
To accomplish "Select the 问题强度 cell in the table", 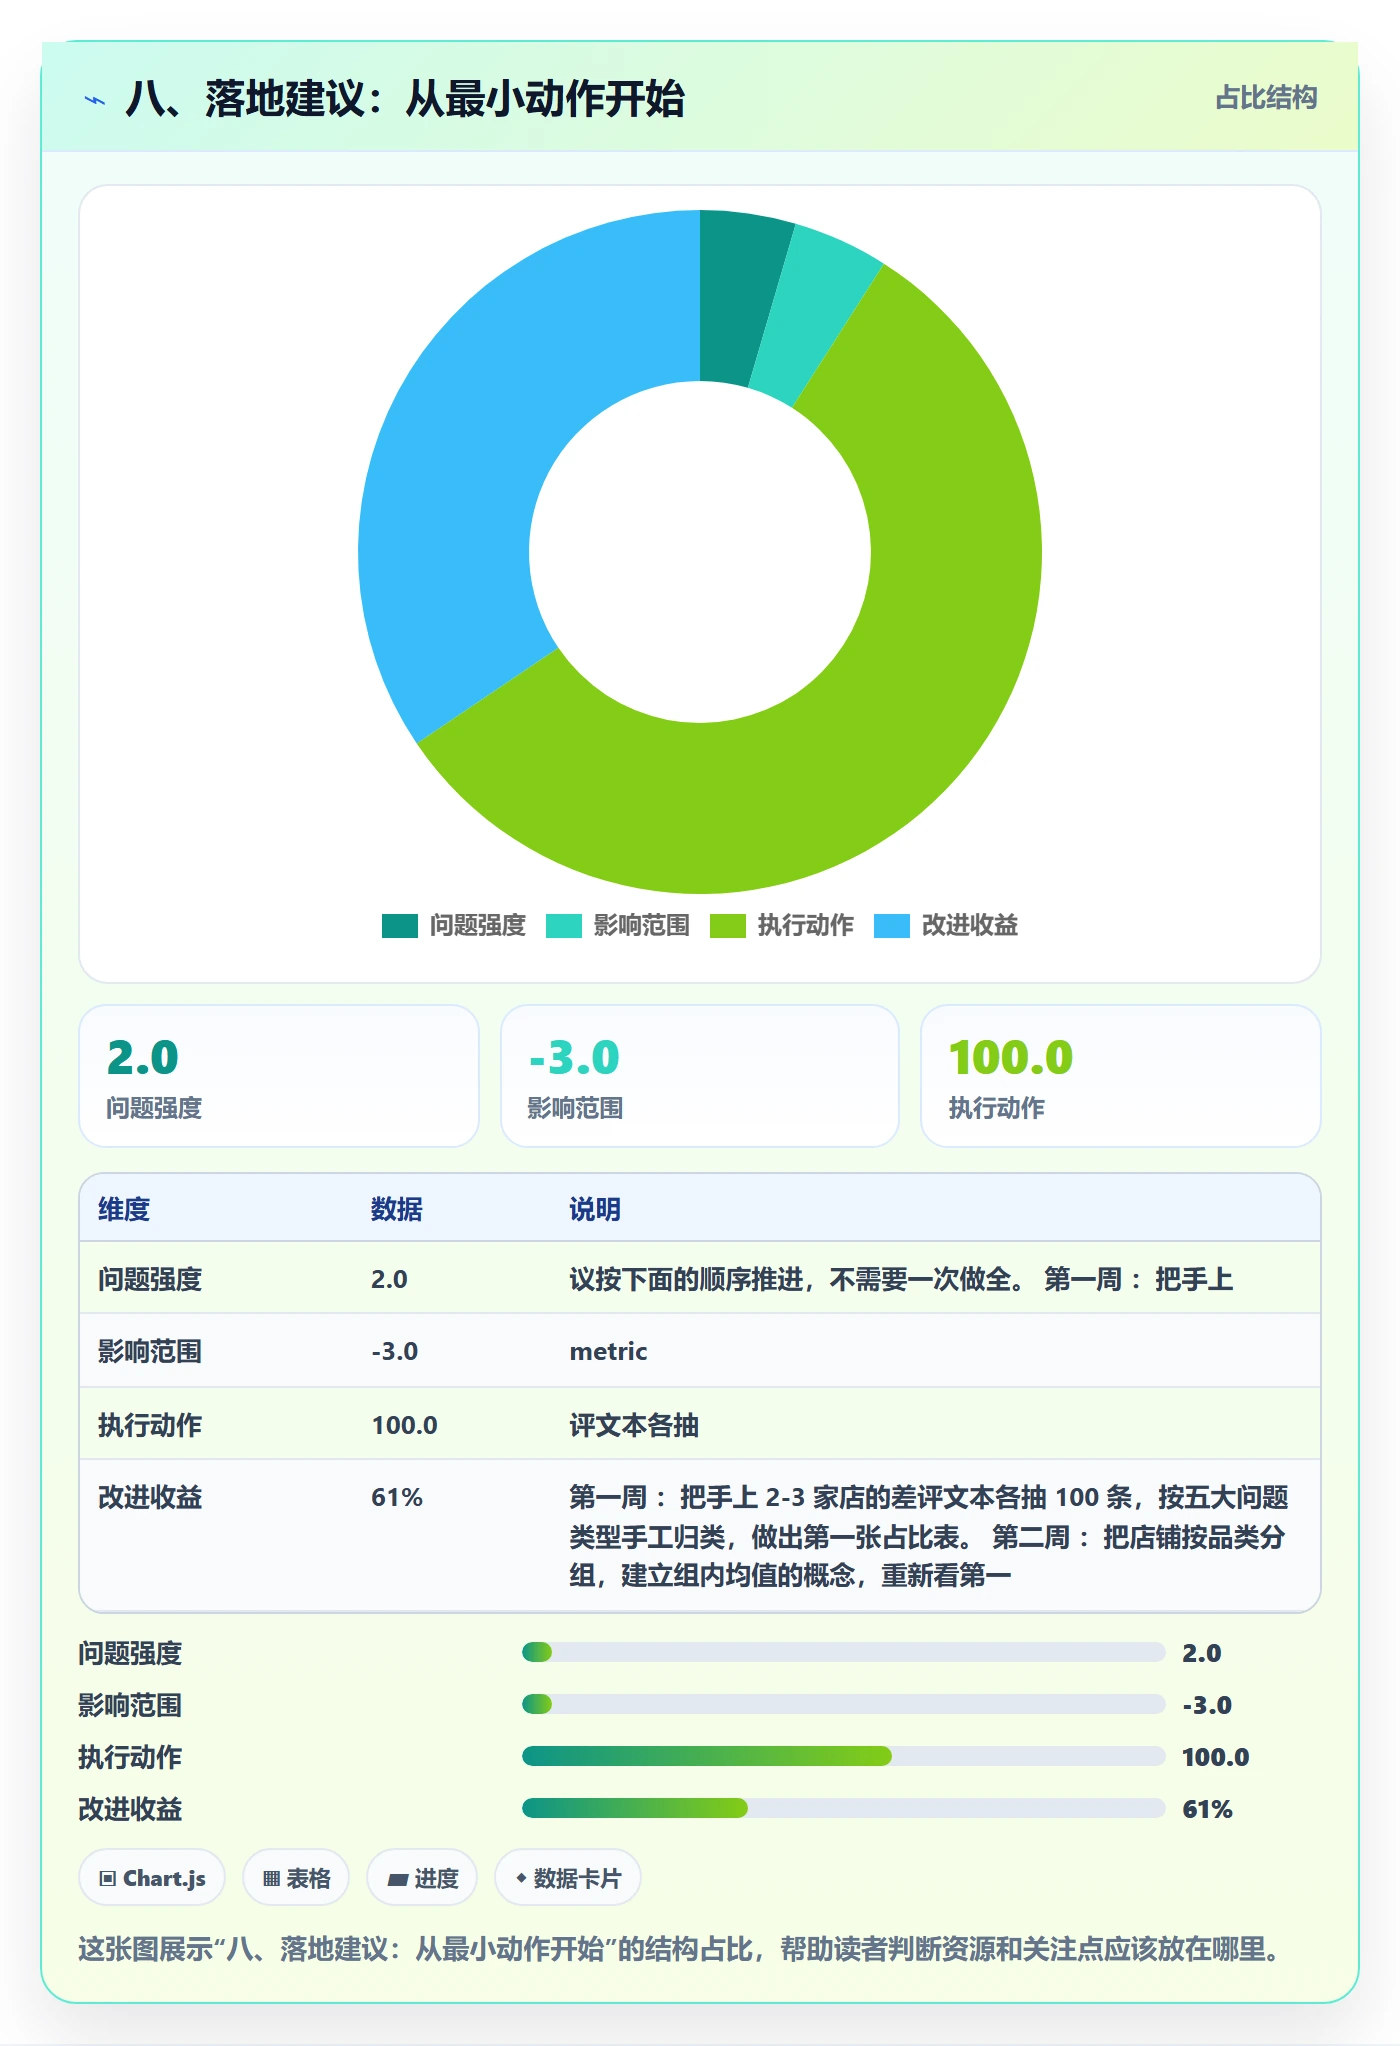I will [150, 1279].
